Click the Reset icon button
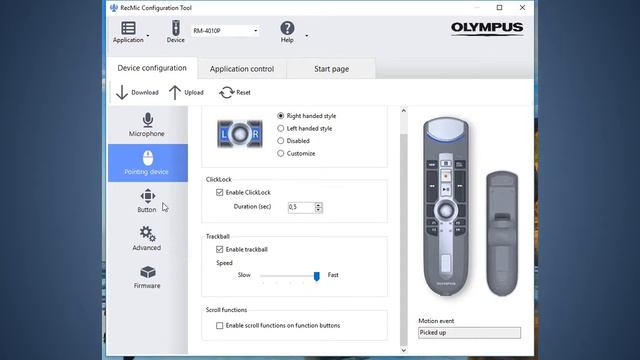 [227, 92]
